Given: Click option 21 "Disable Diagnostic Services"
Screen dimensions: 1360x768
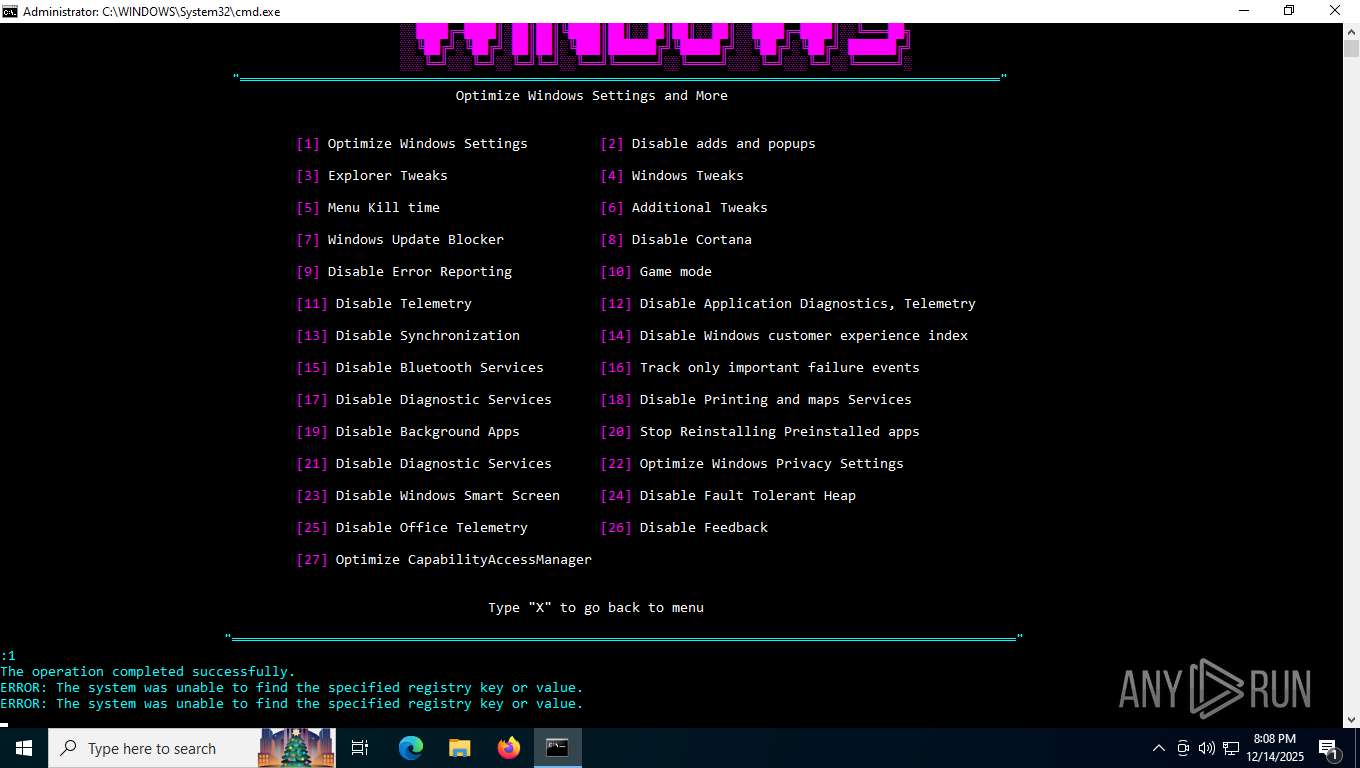Looking at the screenshot, I should pos(443,464).
